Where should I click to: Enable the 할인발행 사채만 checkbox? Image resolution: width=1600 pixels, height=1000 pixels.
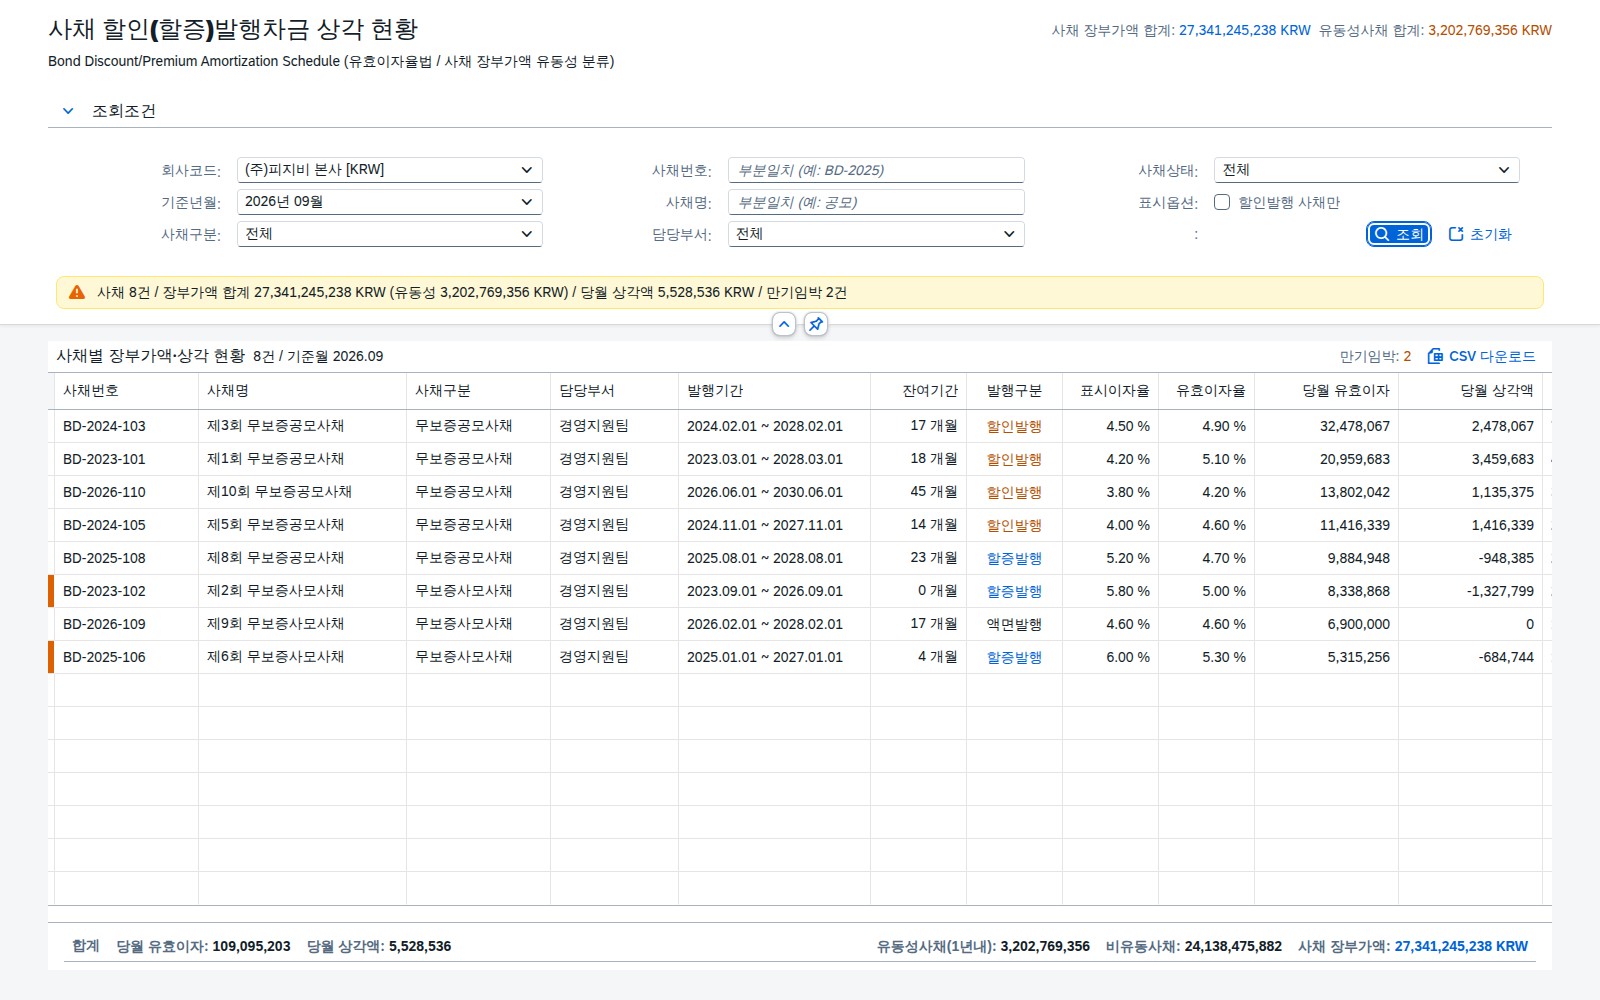(1222, 202)
